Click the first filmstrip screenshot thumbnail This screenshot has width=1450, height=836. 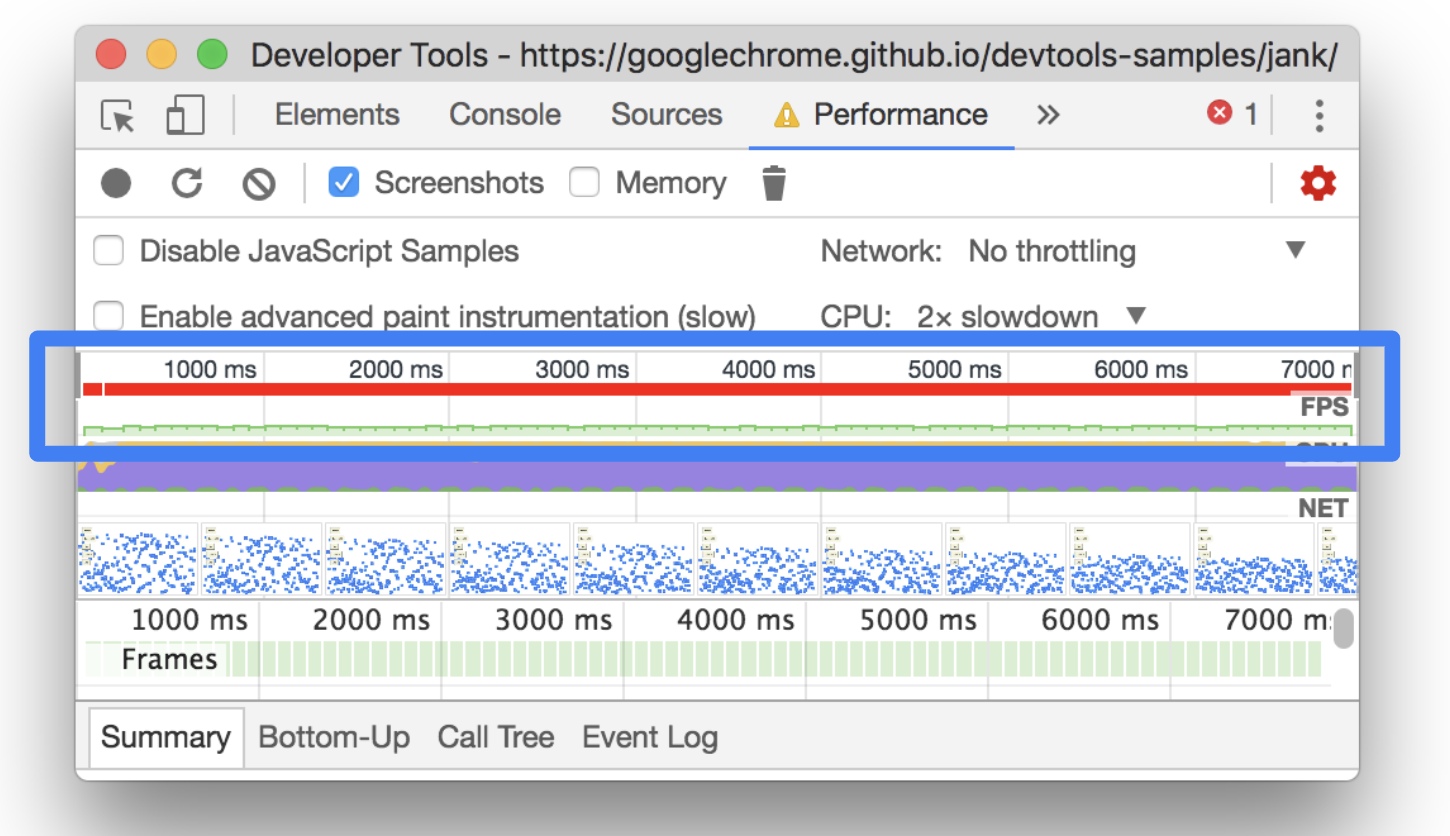(138, 558)
